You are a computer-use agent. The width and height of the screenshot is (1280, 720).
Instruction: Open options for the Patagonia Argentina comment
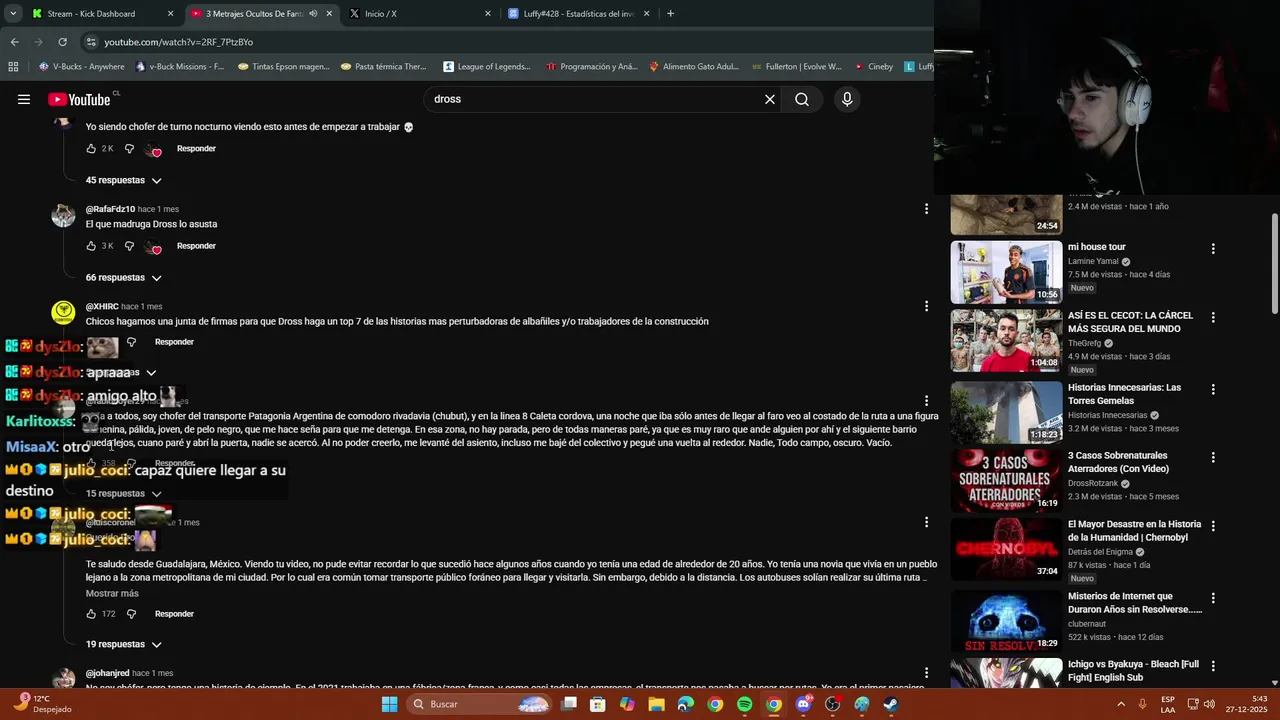pos(926,401)
